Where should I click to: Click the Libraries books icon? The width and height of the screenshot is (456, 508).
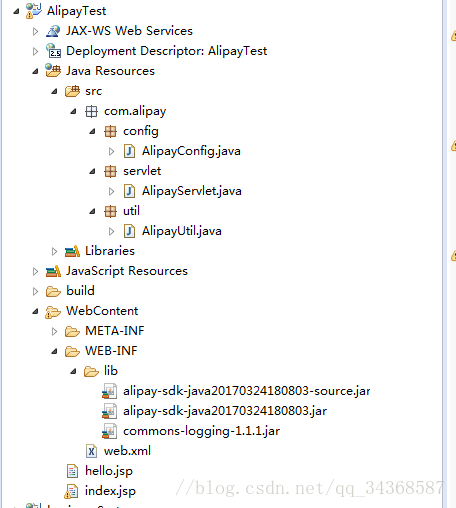72,251
